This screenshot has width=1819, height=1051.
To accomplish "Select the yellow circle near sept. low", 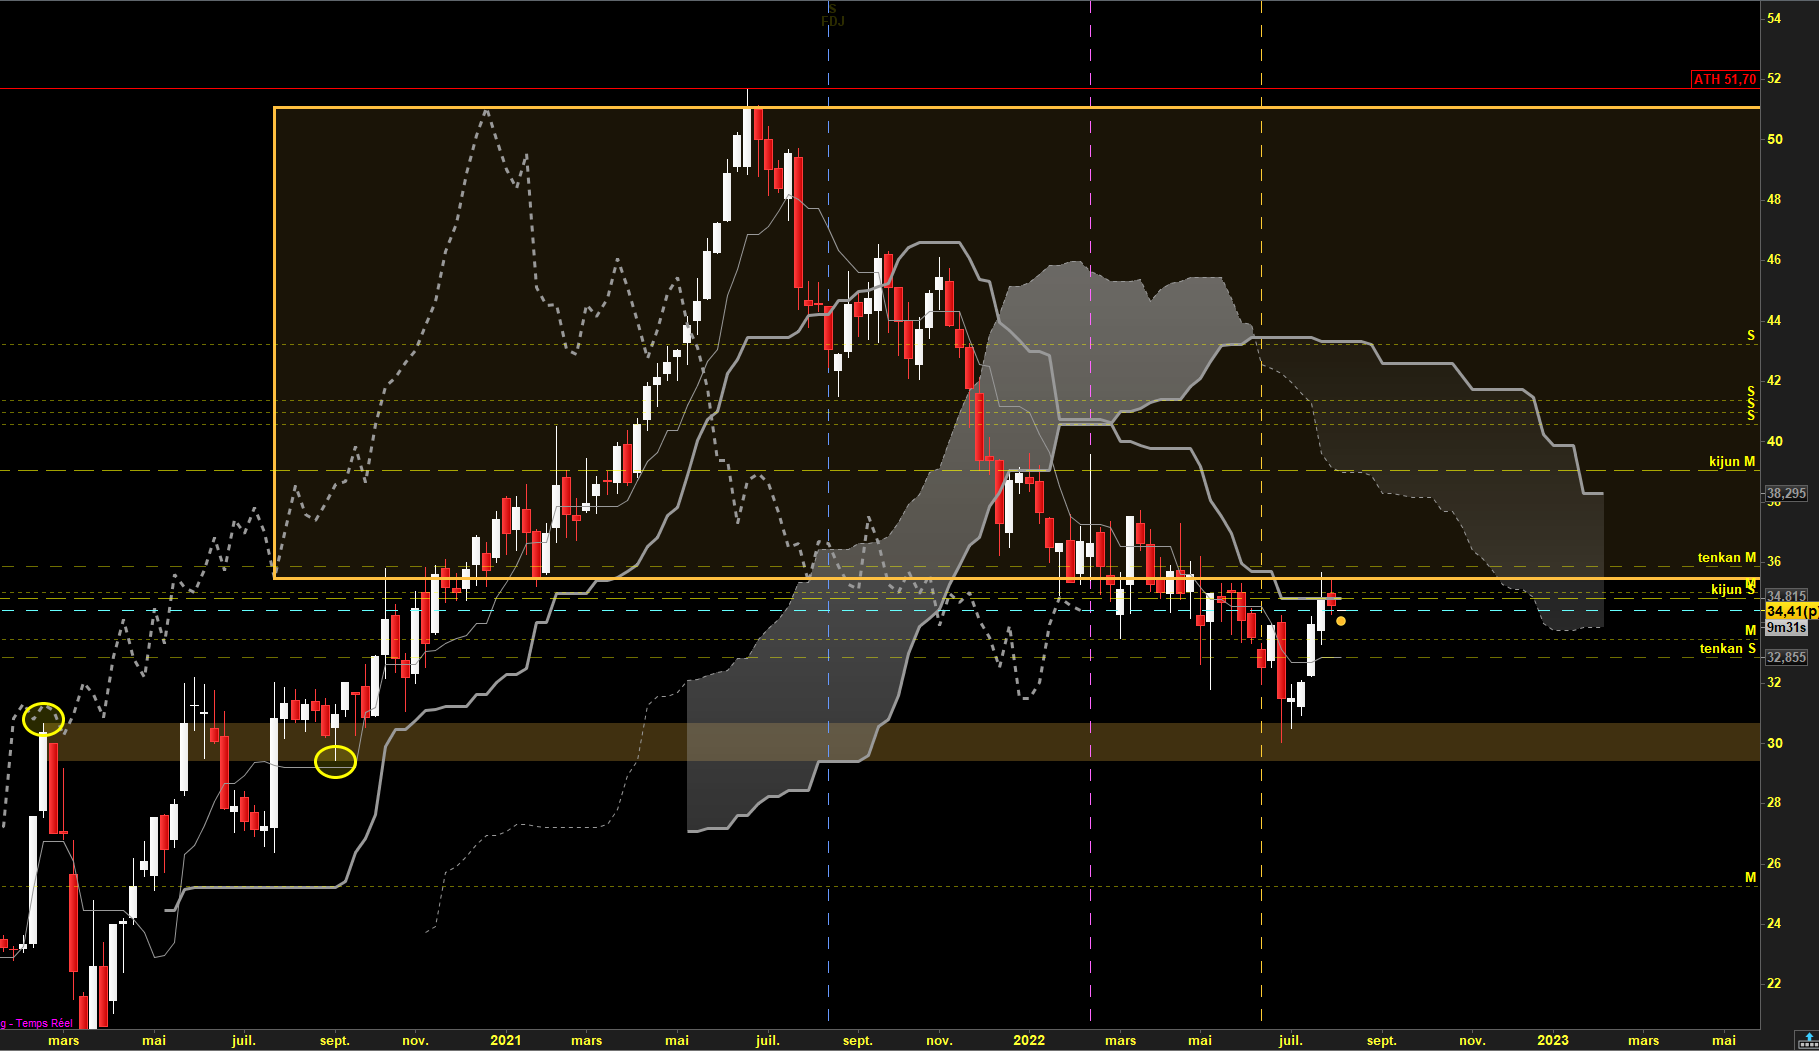I will (335, 762).
